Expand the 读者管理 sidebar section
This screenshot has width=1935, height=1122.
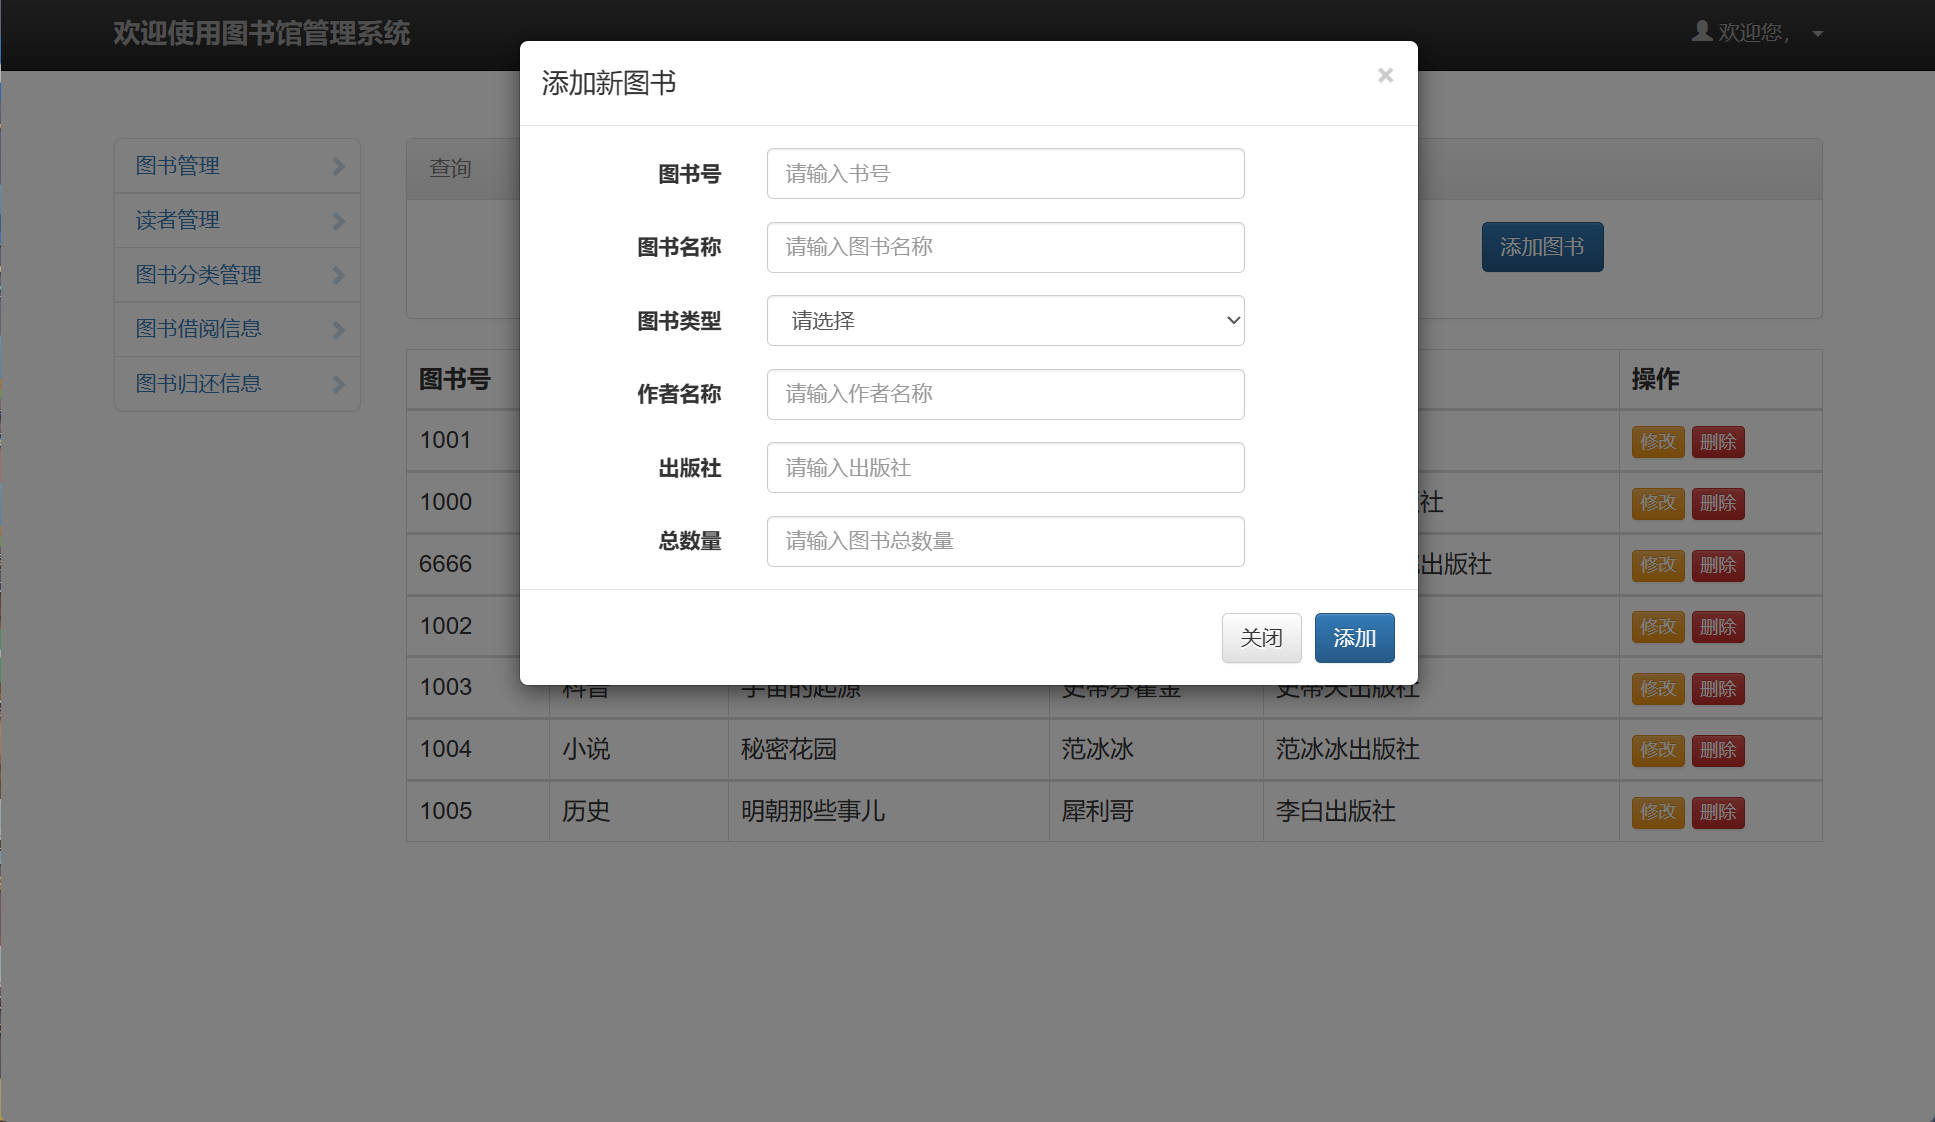point(237,220)
